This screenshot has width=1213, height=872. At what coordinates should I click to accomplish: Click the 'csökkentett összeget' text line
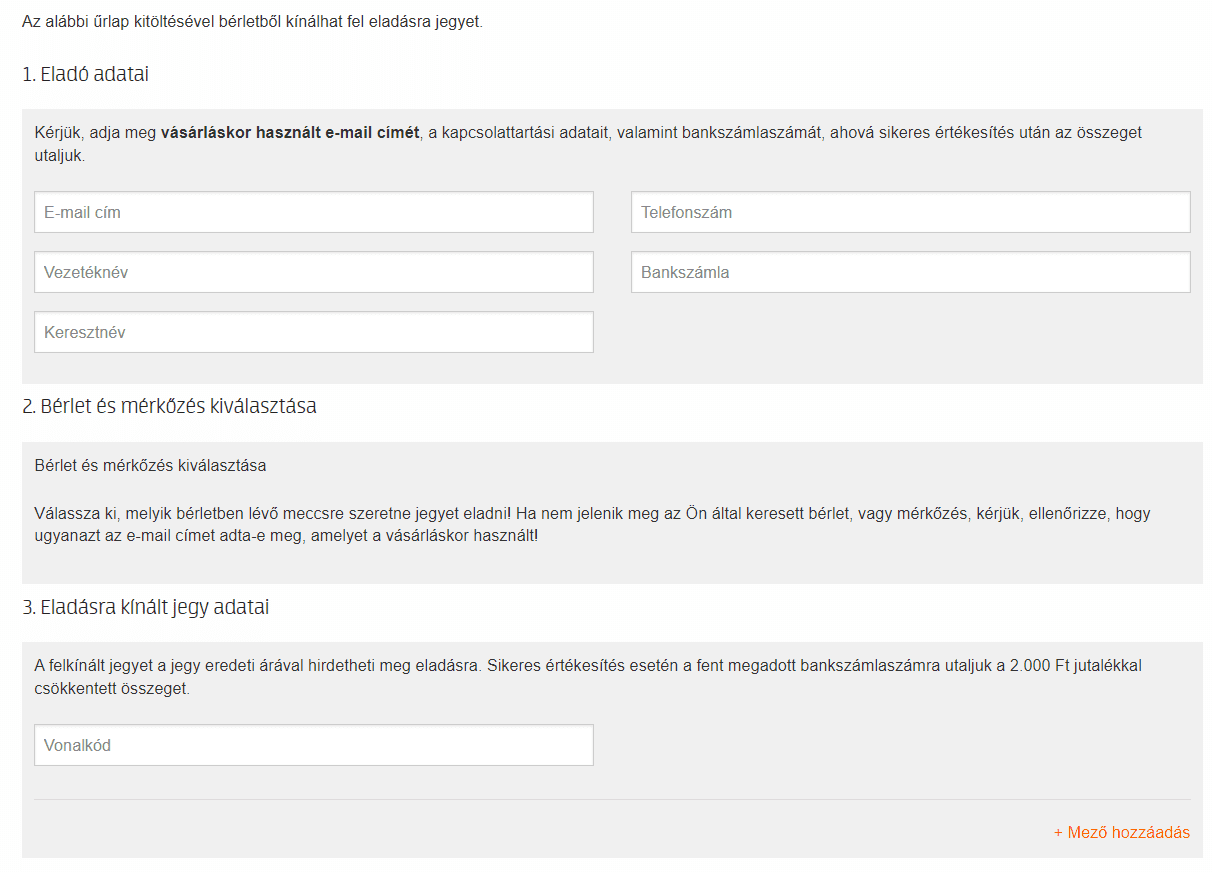pos(111,689)
